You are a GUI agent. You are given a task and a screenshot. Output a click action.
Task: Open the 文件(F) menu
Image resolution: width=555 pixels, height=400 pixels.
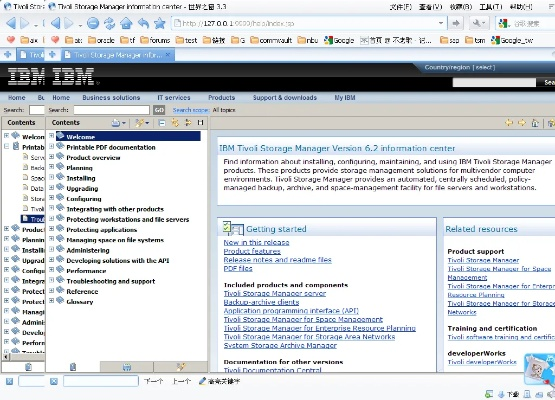point(401,7)
